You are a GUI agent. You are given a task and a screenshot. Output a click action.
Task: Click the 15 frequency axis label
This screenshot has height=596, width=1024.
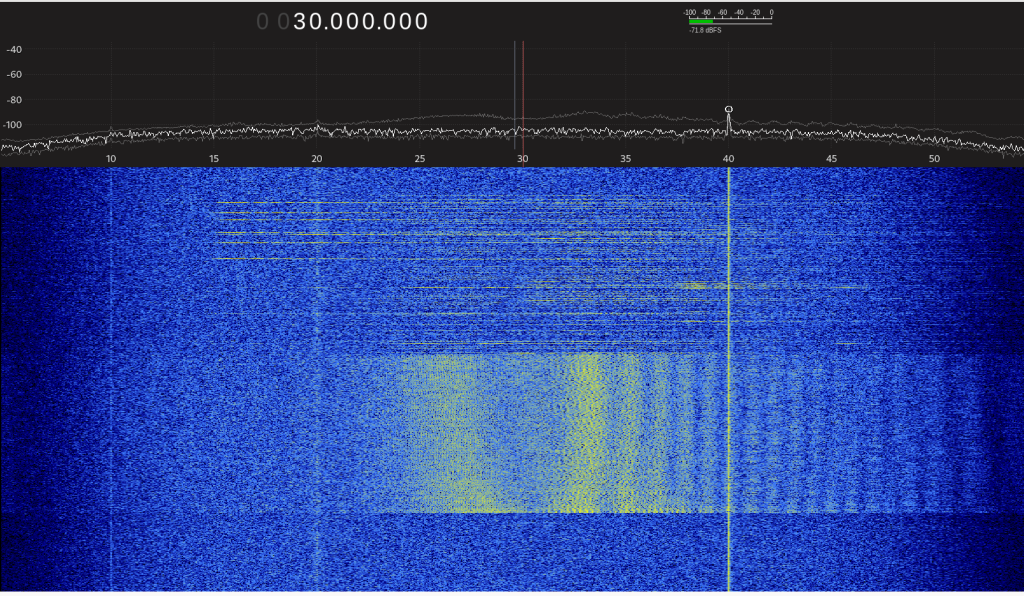(x=214, y=159)
